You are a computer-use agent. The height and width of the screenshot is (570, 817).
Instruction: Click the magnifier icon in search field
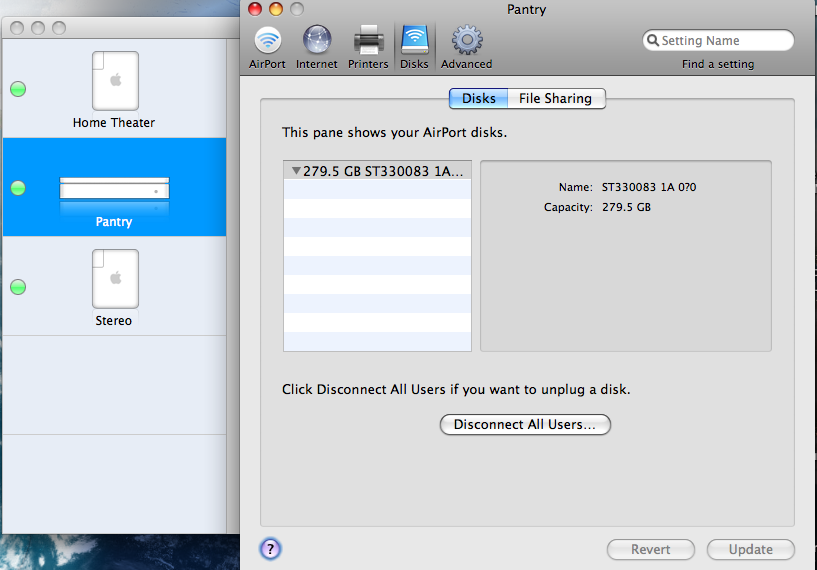coord(653,40)
